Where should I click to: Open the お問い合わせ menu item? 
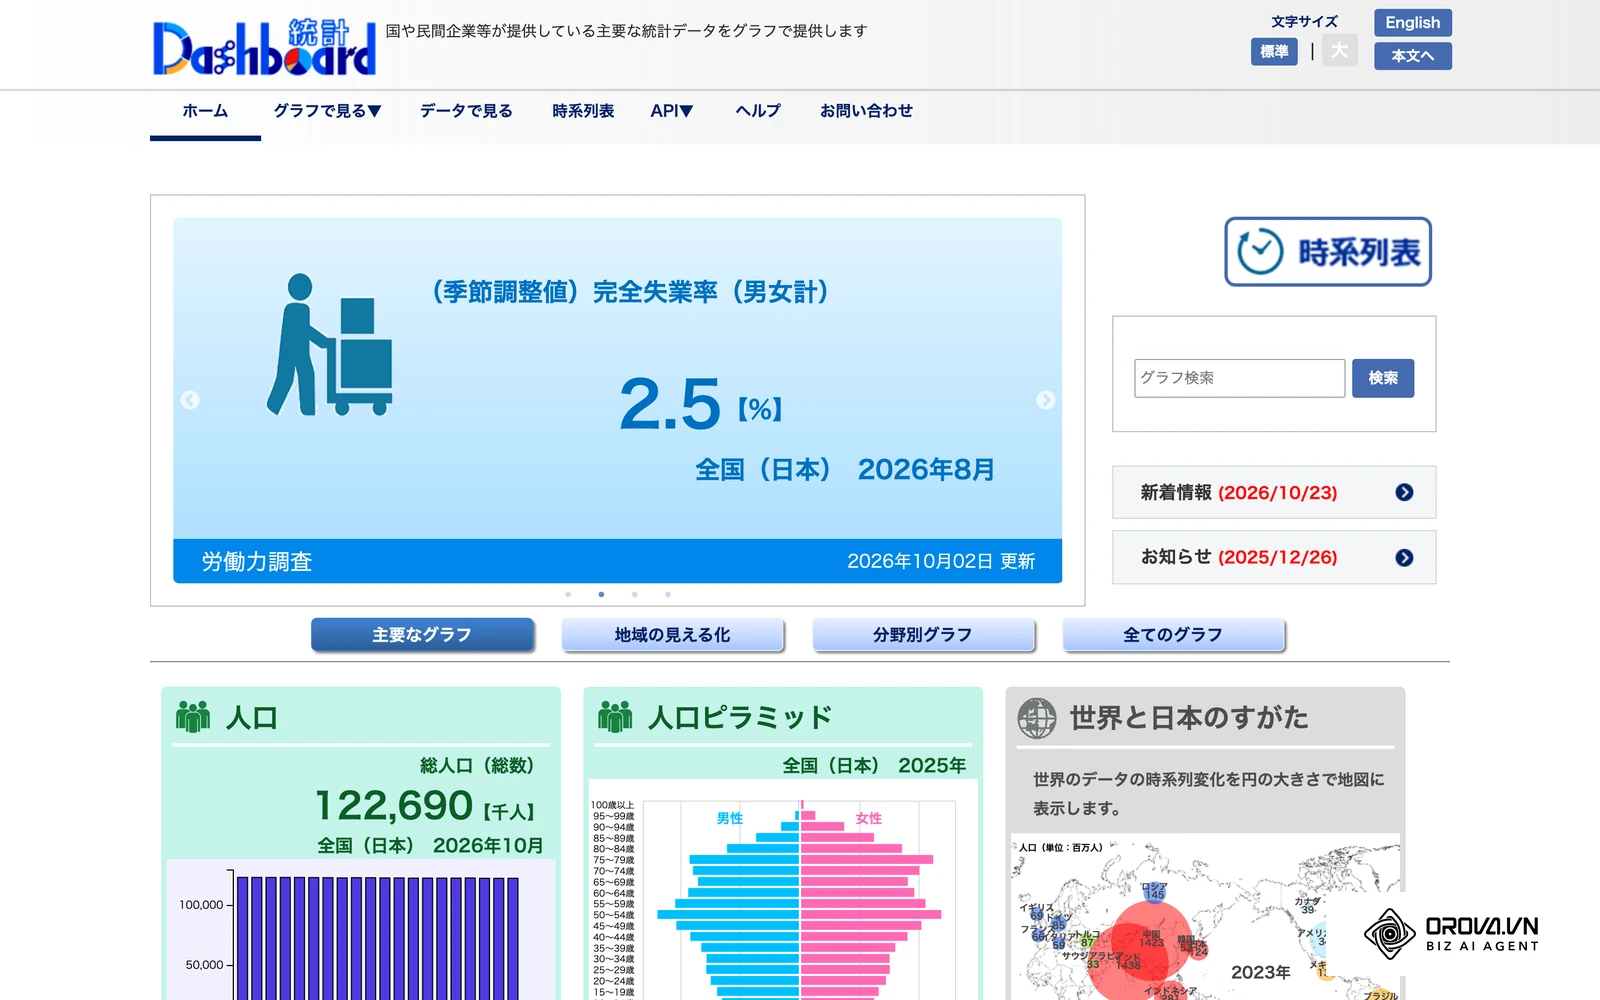coord(866,111)
